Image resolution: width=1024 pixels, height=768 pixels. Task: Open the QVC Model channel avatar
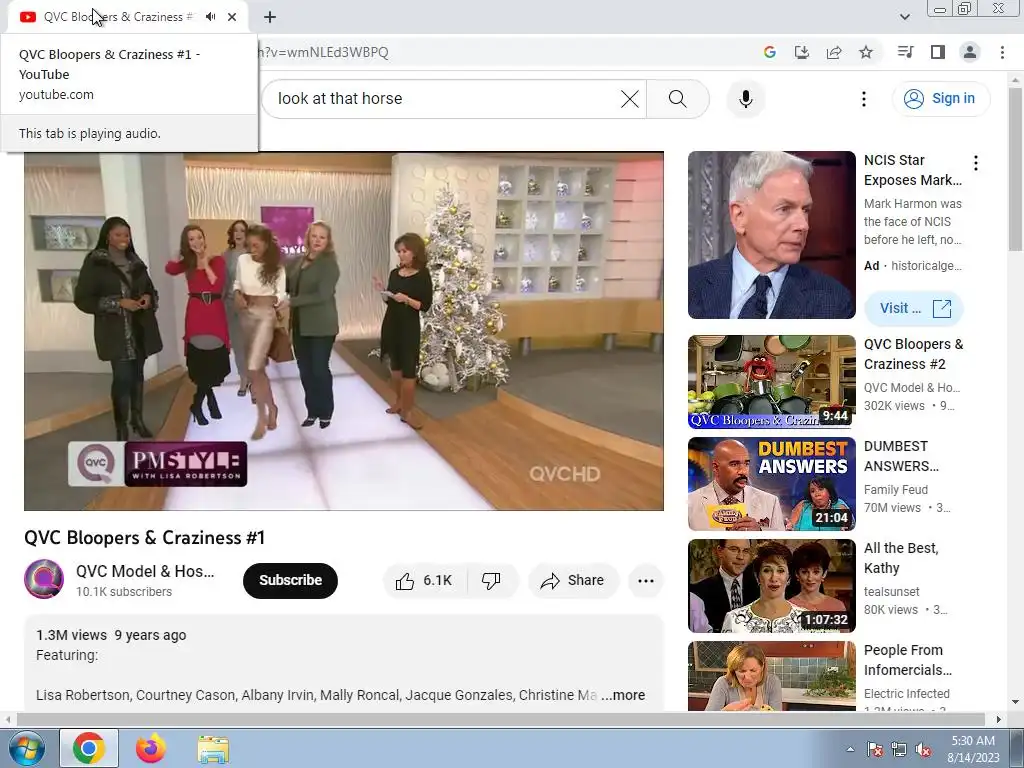click(44, 579)
